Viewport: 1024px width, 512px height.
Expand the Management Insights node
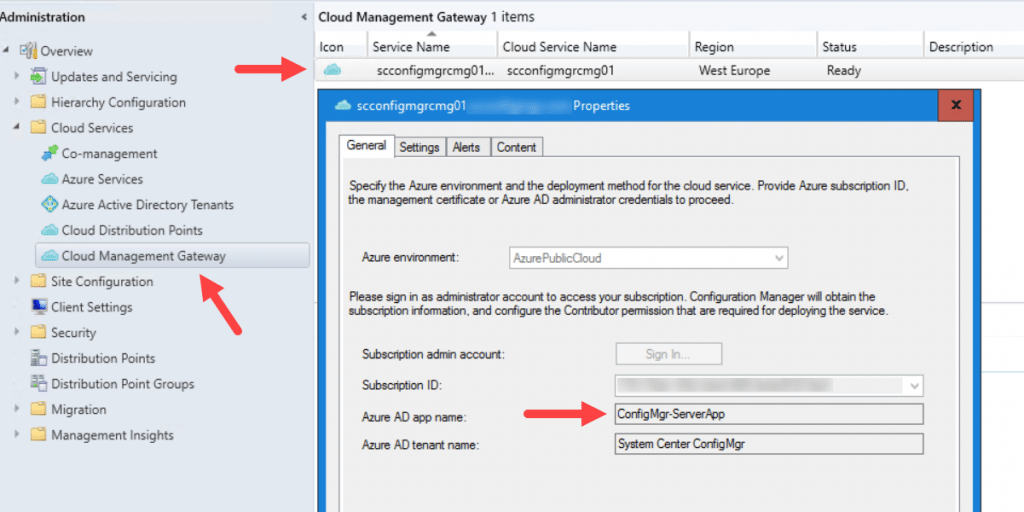point(17,435)
